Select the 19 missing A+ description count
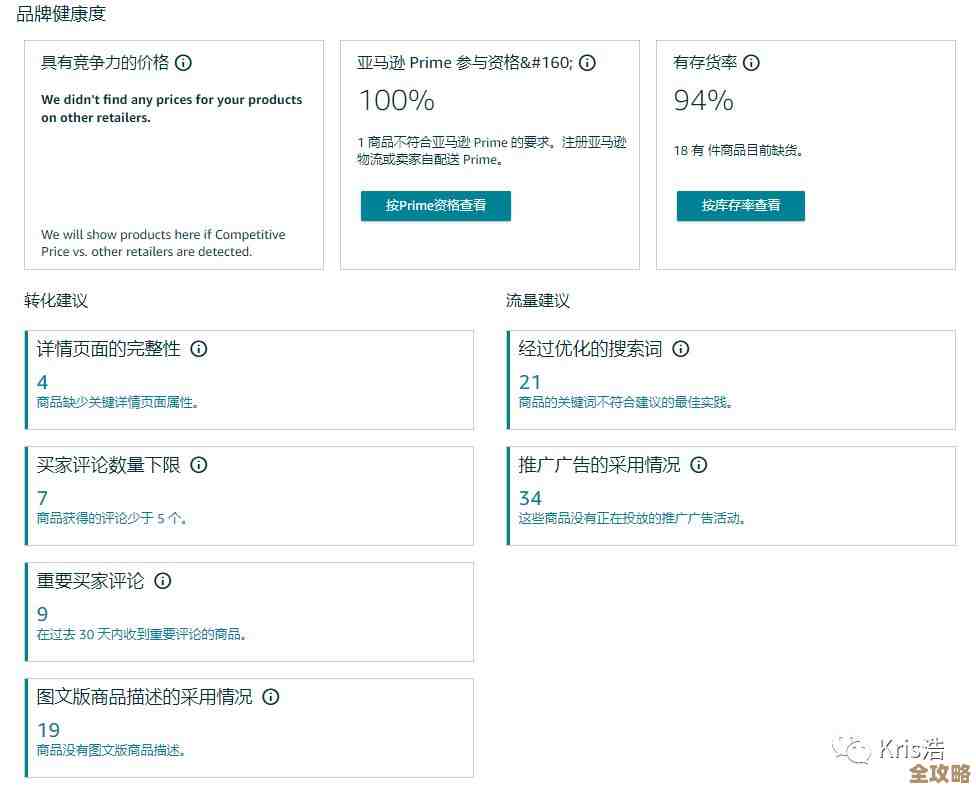Viewport: 976px width, 792px height. (x=47, y=730)
